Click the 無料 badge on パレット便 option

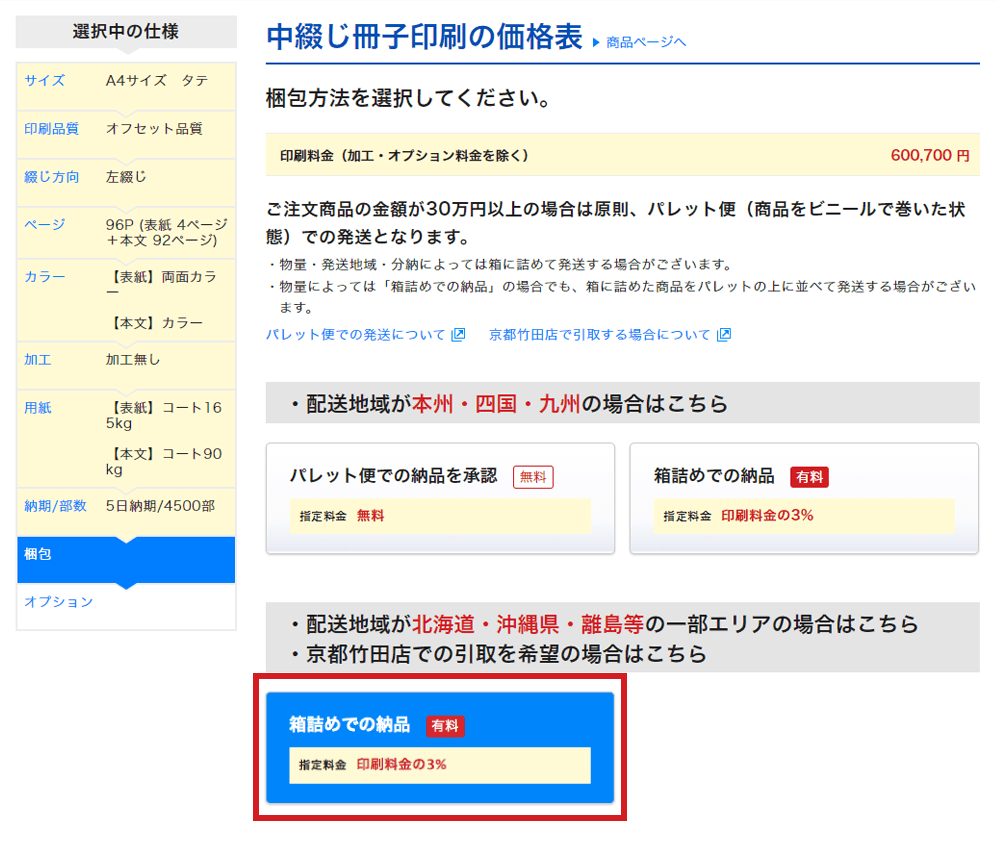(533, 477)
